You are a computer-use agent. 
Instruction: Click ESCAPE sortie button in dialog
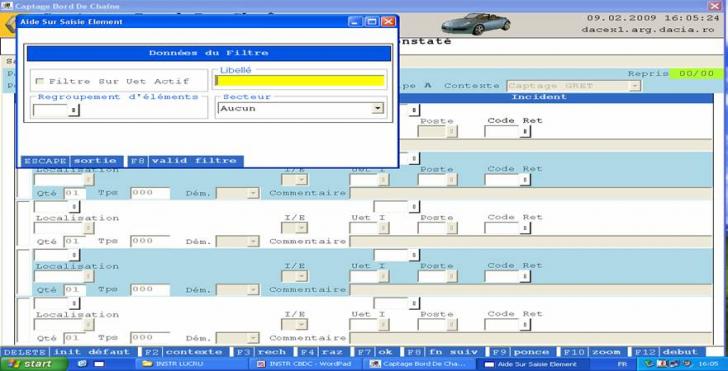click(x=72, y=161)
